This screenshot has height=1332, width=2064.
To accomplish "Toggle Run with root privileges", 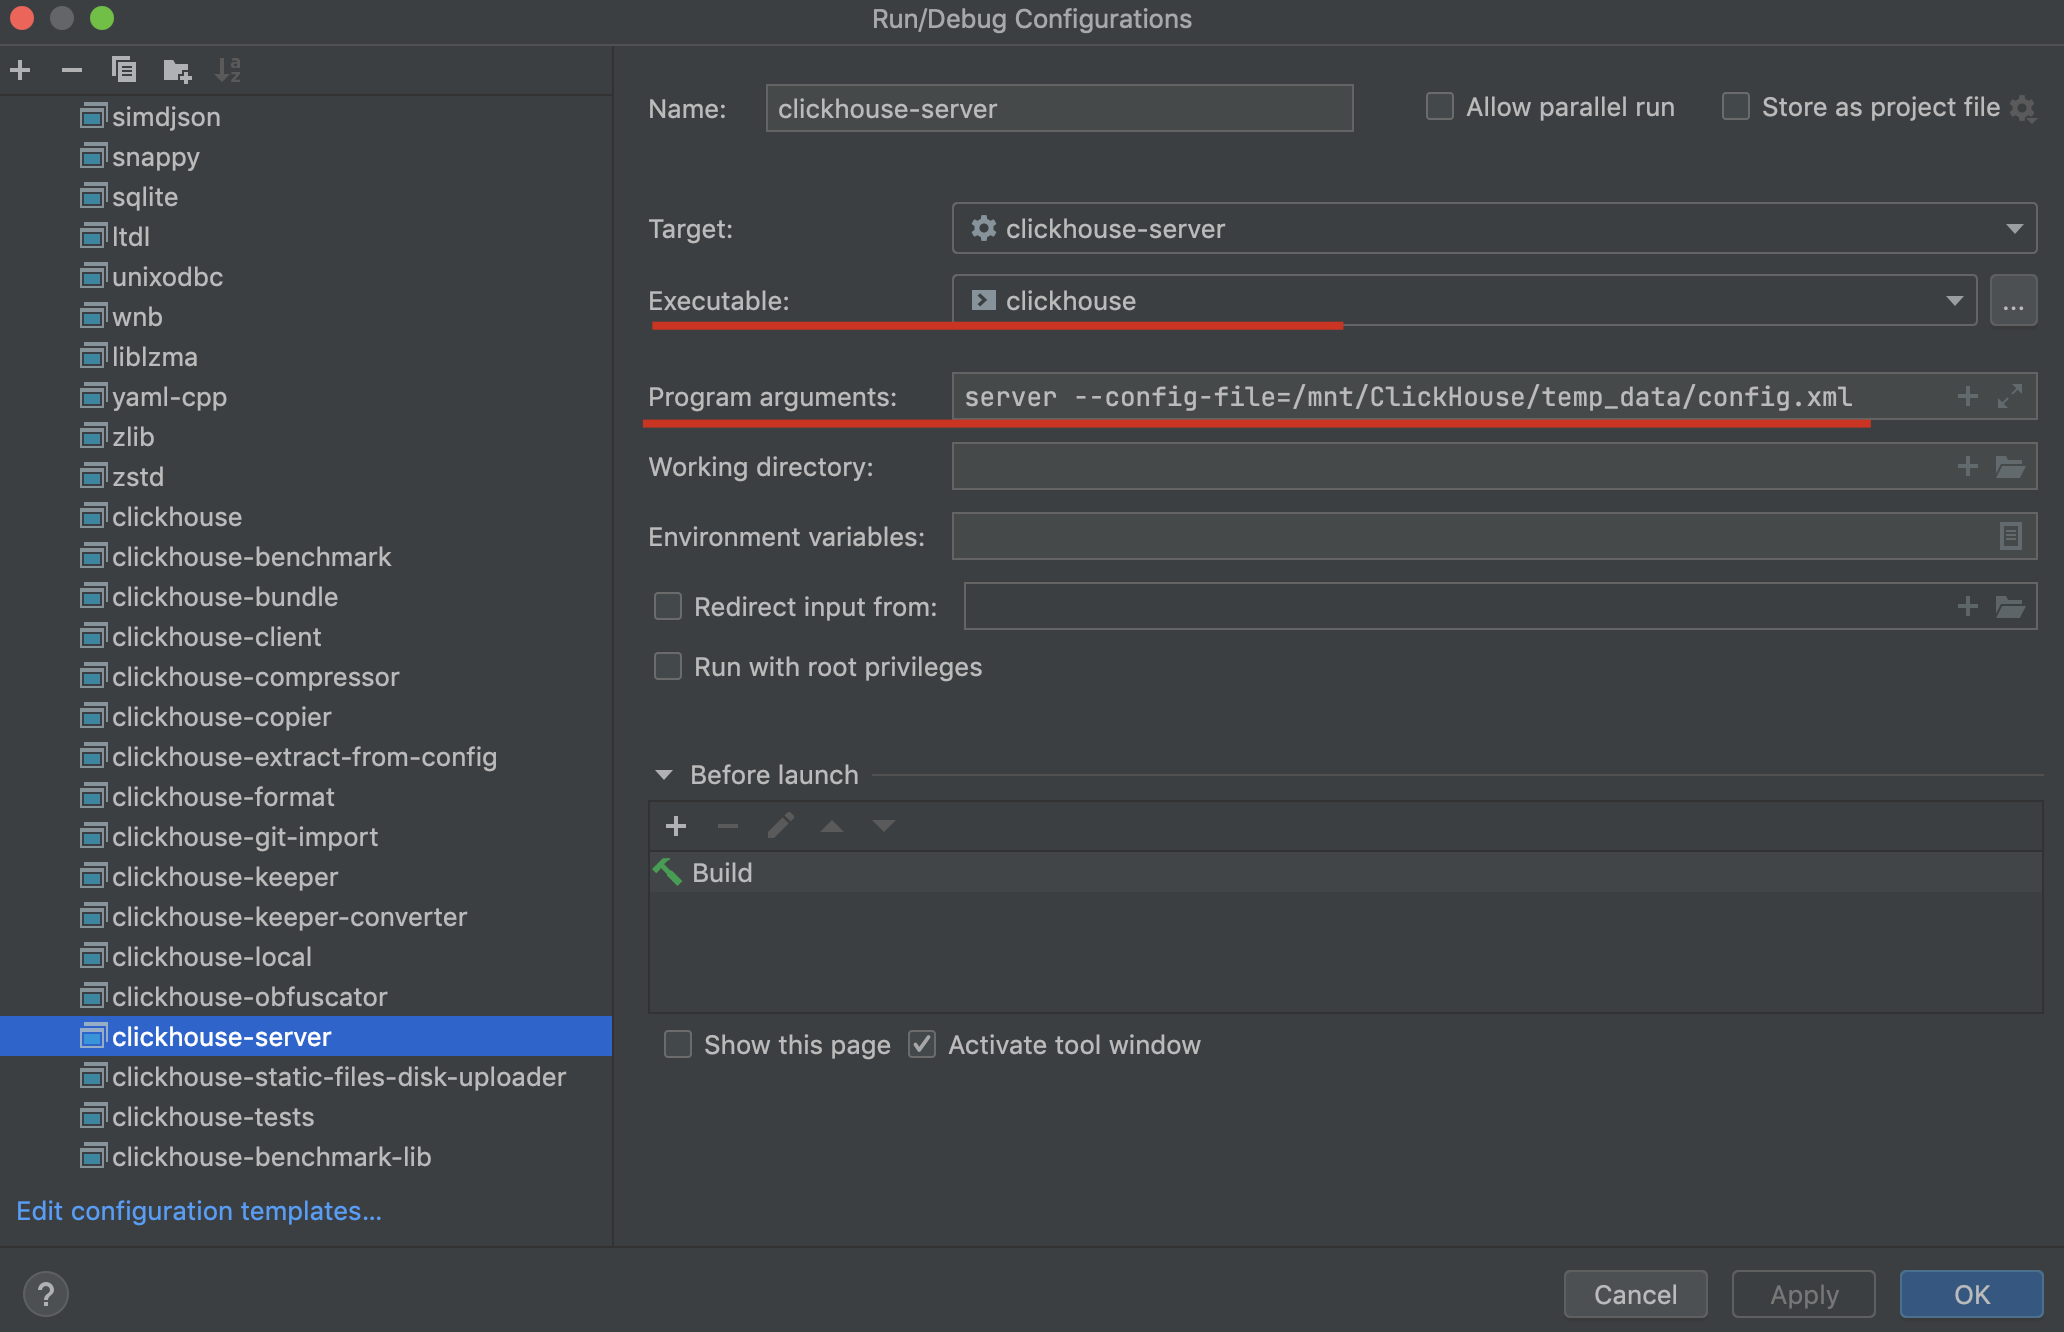I will pos(668,667).
